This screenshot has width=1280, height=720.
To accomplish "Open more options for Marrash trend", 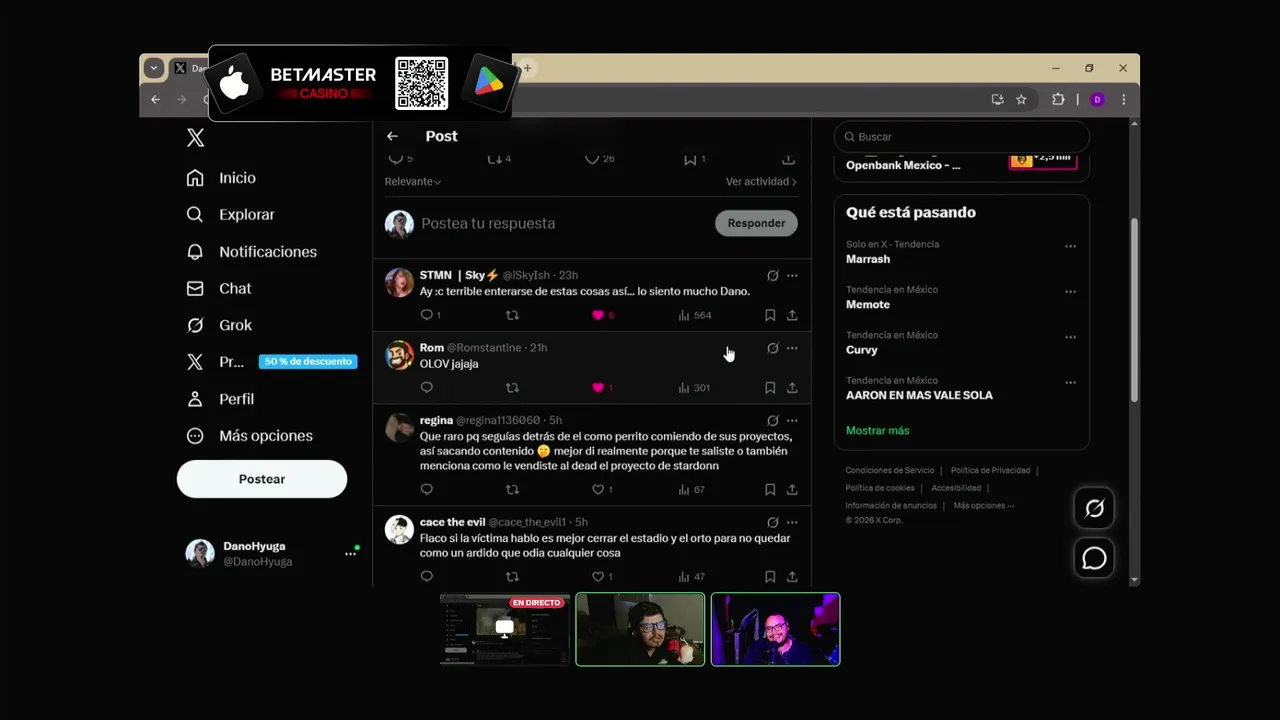I will click(x=1070, y=246).
